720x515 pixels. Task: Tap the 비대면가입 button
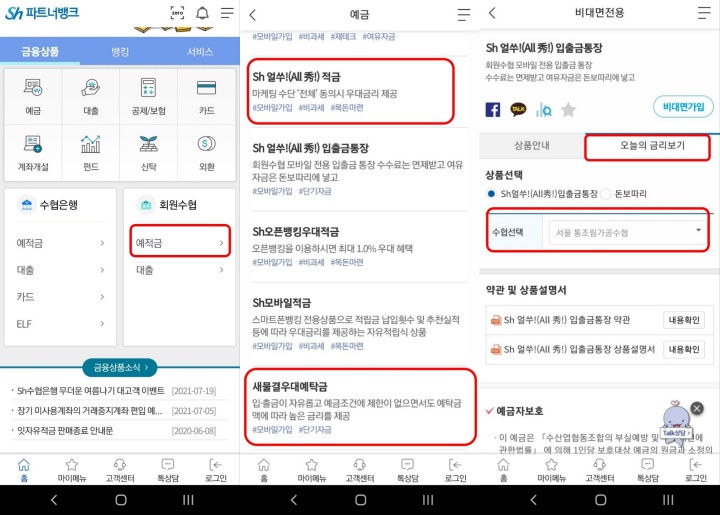[683, 106]
